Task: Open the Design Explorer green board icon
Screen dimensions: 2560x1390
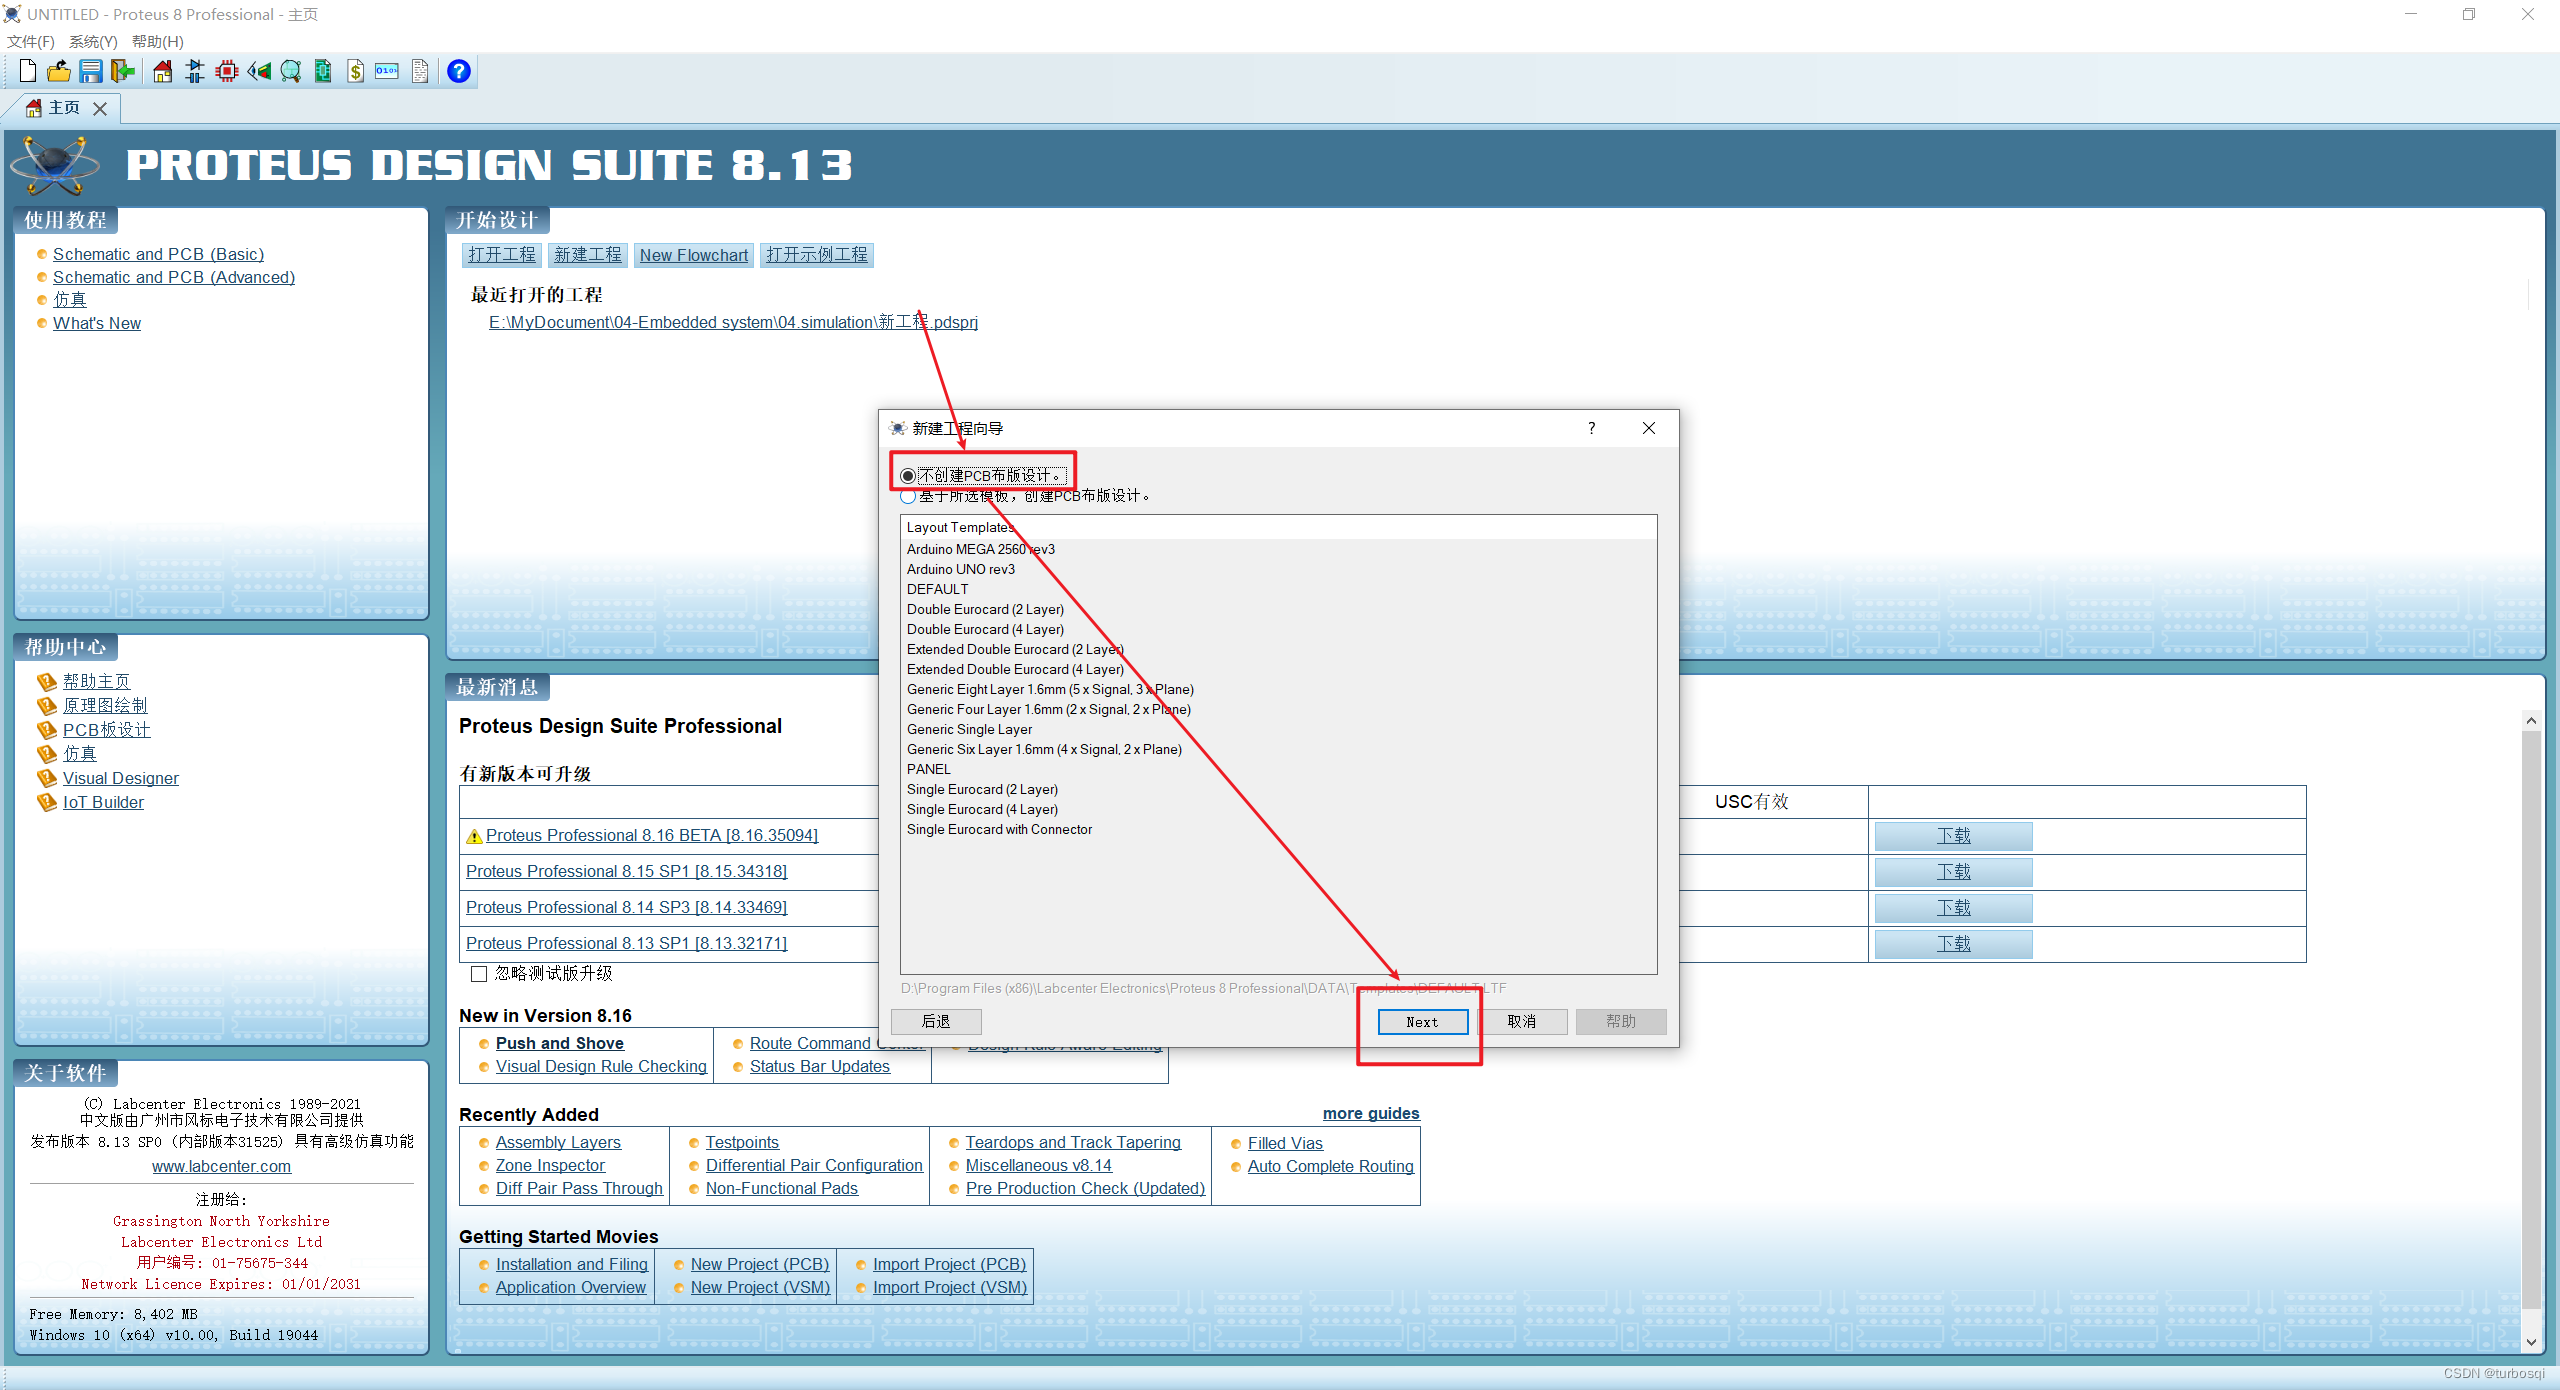Action: point(323,71)
